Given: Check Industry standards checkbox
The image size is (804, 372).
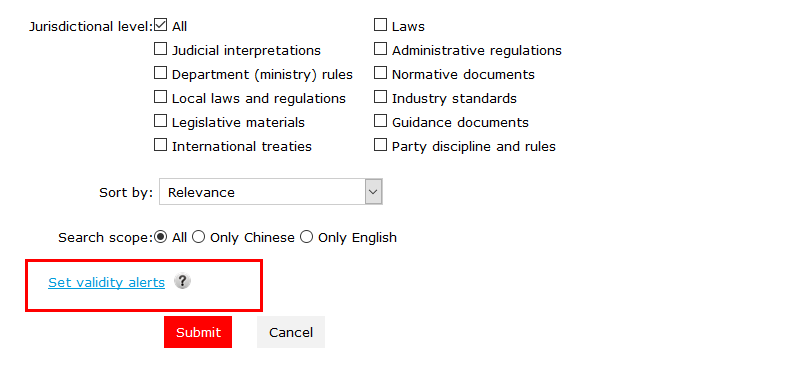Looking at the screenshot, I should [380, 96].
